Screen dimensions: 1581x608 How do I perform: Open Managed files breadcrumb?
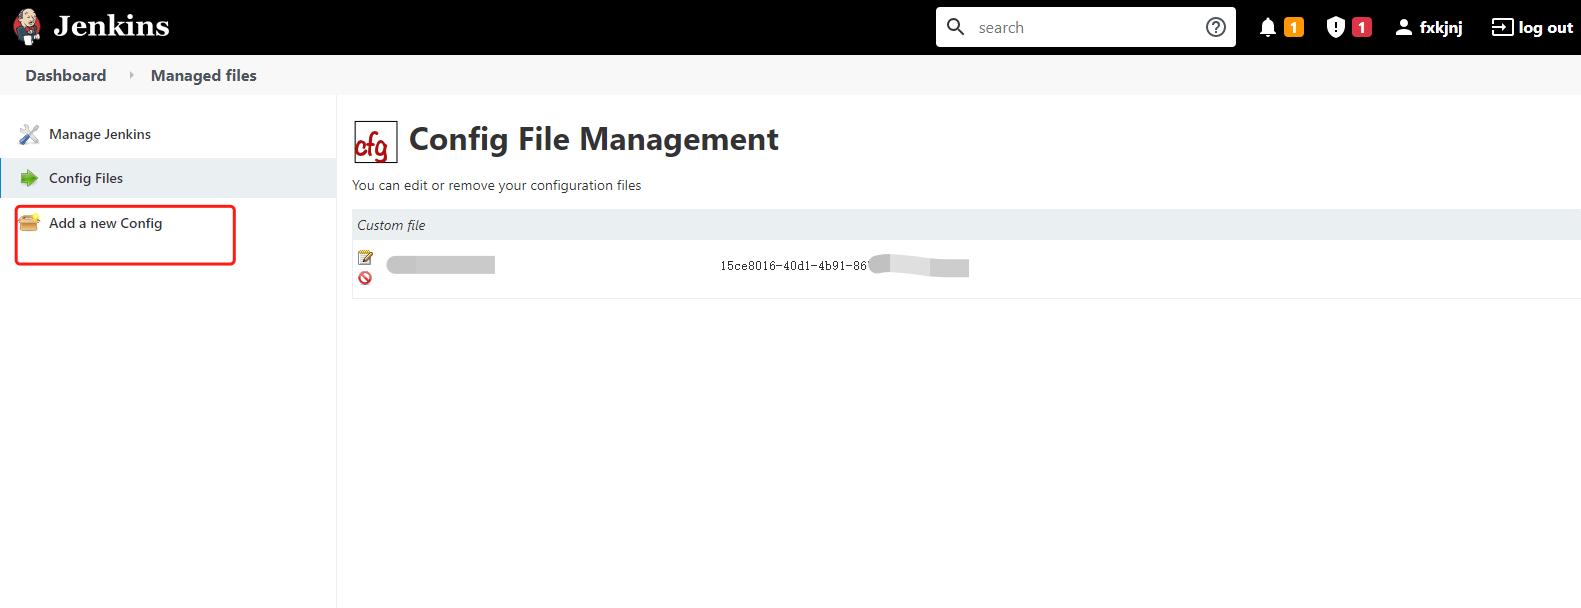[204, 75]
